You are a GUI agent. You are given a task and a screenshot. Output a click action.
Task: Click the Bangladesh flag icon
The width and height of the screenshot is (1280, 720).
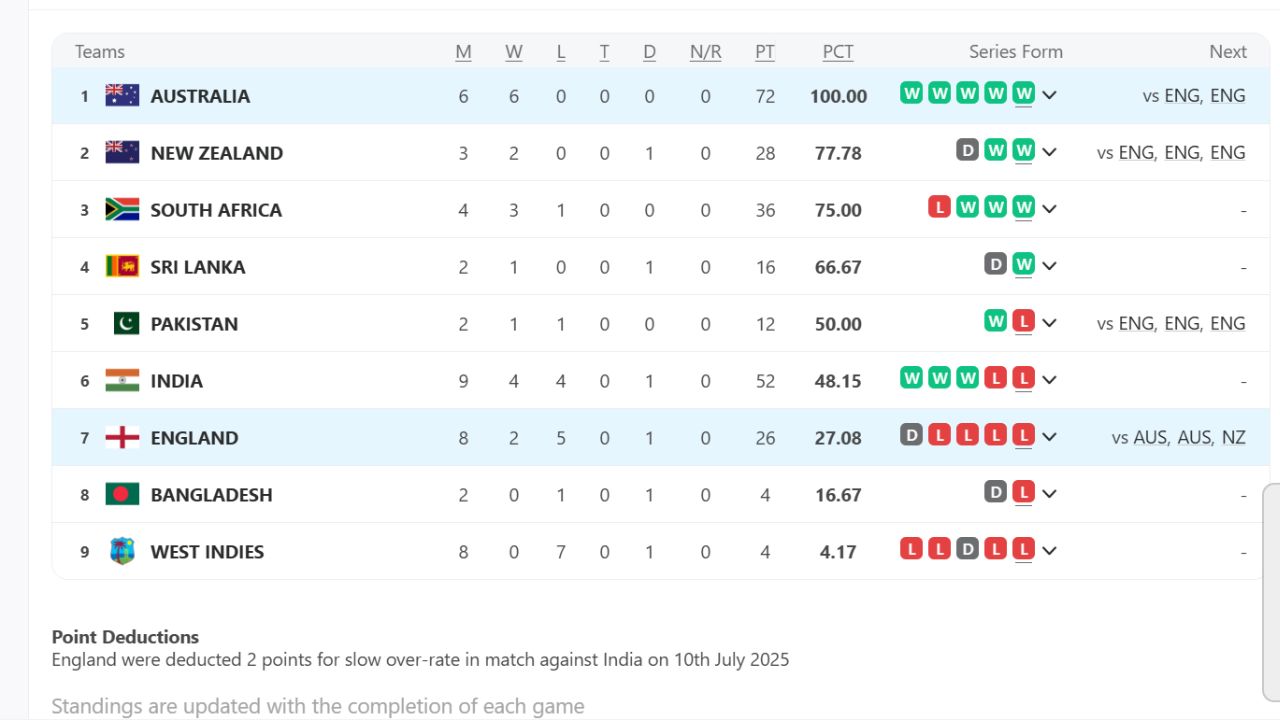121,494
